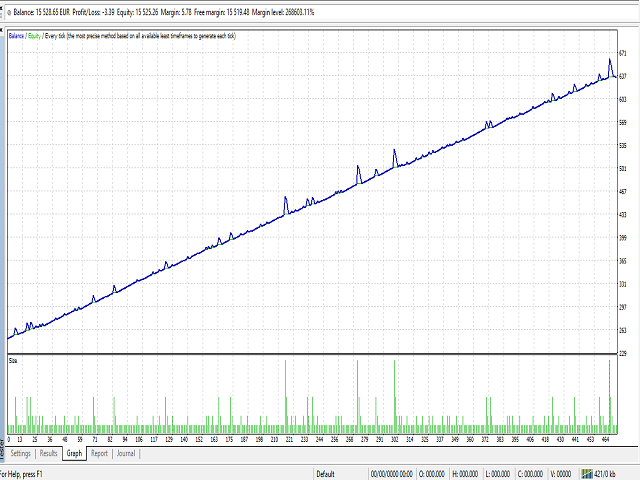
Task: Open the Default profile in status bar
Action: point(325,474)
